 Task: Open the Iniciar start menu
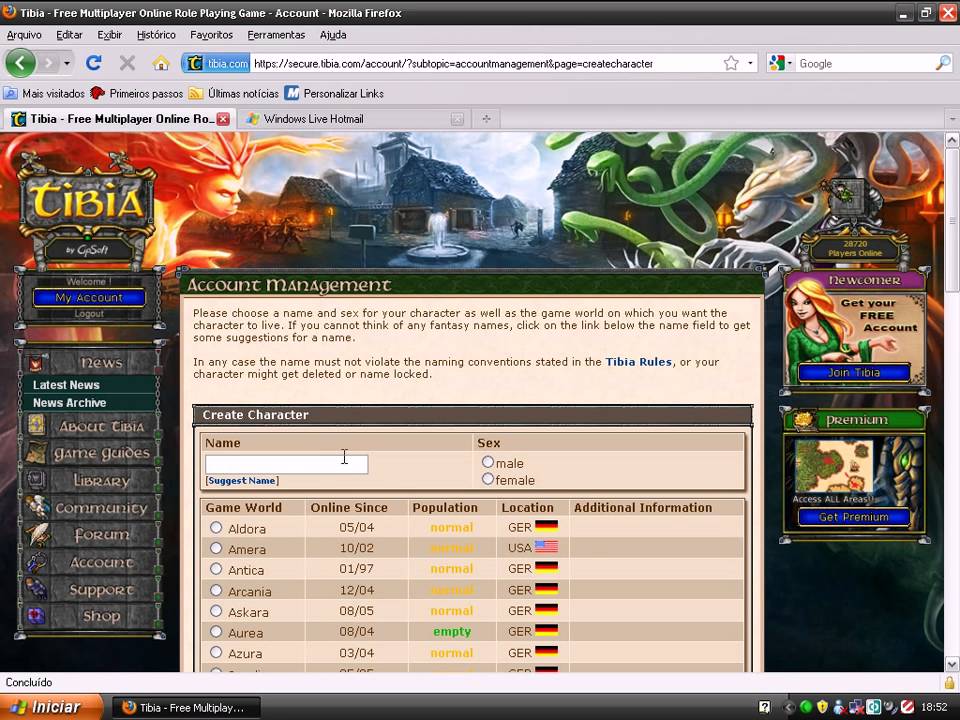coord(50,707)
